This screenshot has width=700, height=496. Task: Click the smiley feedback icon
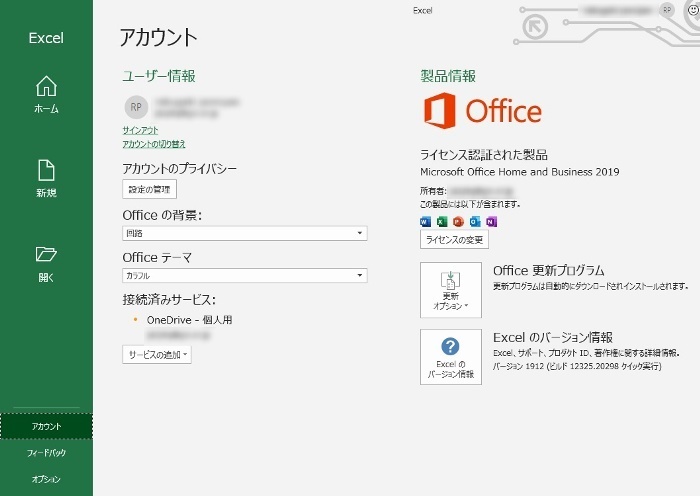pyautogui.click(x=693, y=9)
